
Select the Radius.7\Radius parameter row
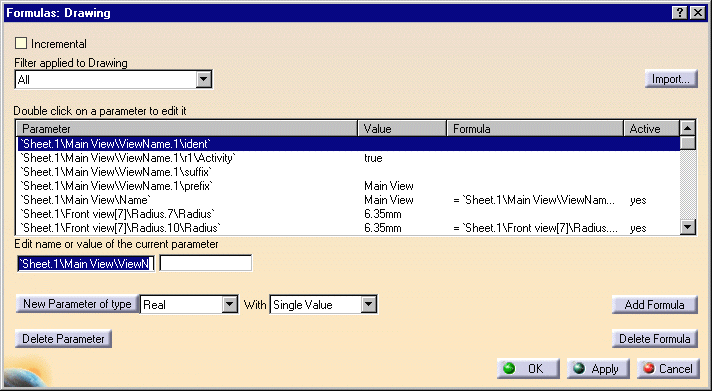[x=349, y=214]
